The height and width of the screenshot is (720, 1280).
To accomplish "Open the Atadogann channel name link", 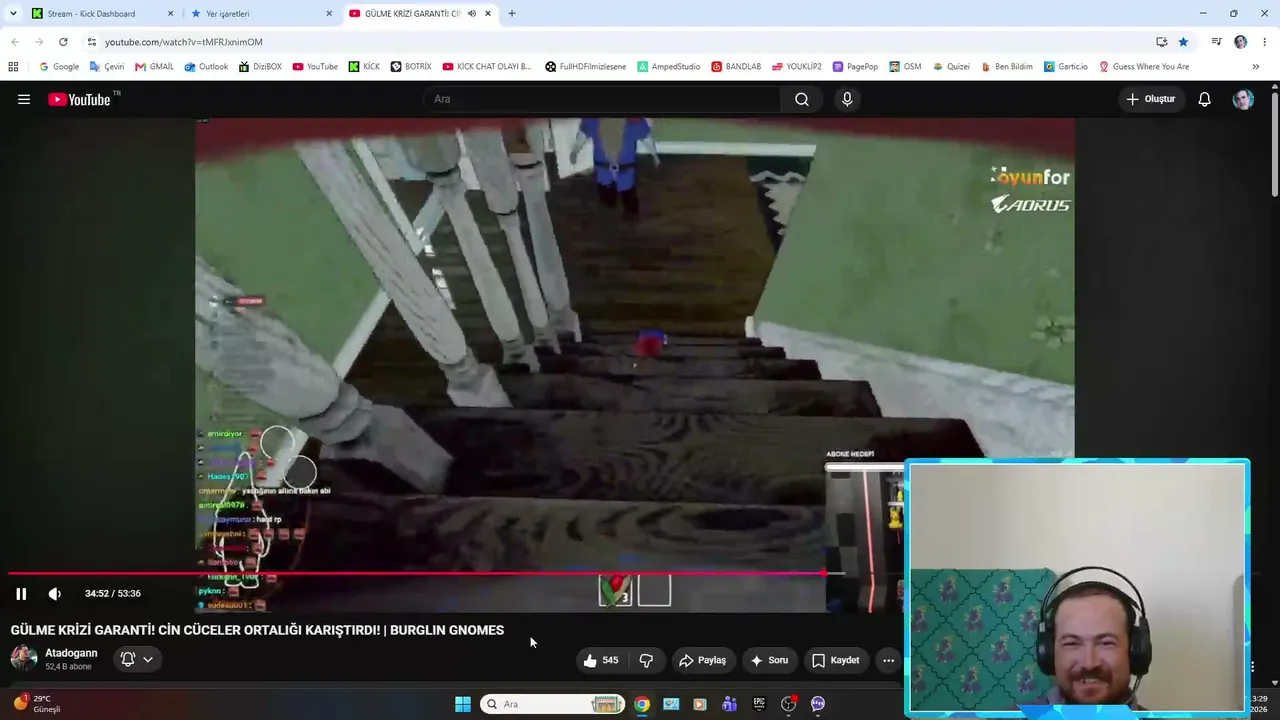I will click(x=71, y=653).
